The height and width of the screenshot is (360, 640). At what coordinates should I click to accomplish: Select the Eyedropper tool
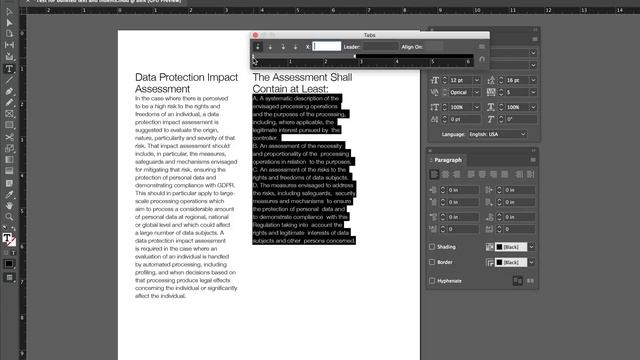coord(9,194)
